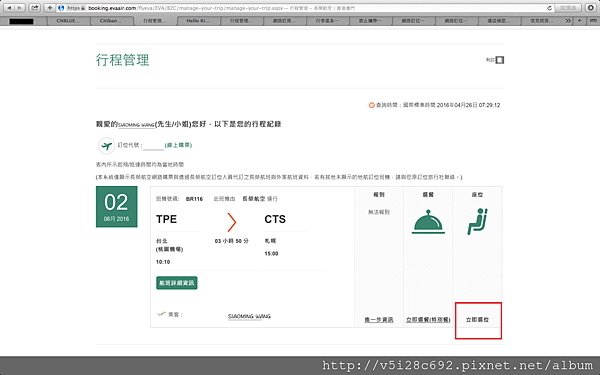This screenshot has width=600, height=375.
Task: Switch to the 常見問答 tab
Action: point(541,21)
